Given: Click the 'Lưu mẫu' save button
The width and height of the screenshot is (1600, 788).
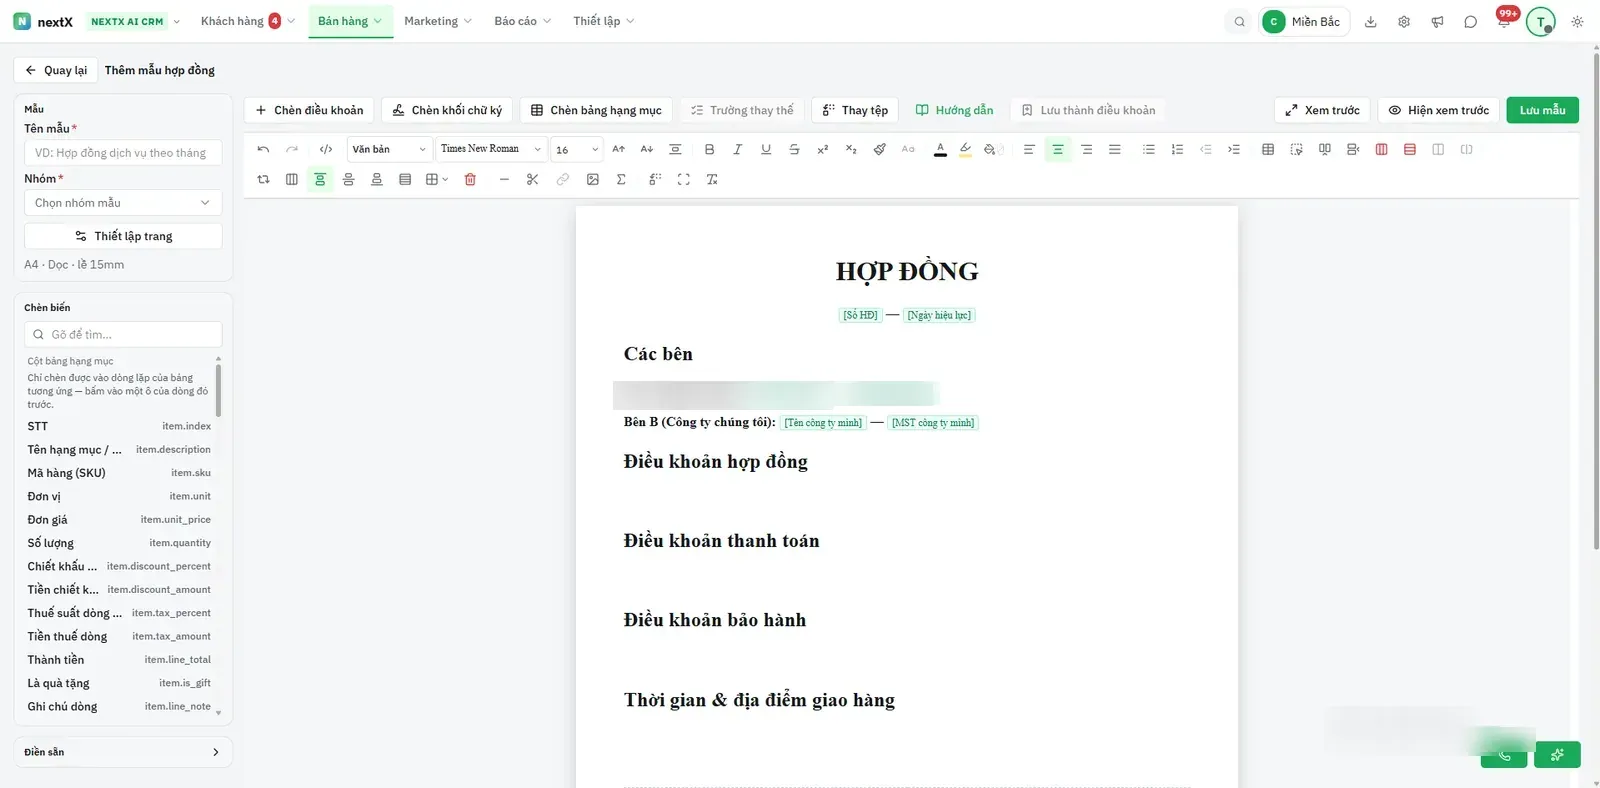Looking at the screenshot, I should pos(1542,110).
